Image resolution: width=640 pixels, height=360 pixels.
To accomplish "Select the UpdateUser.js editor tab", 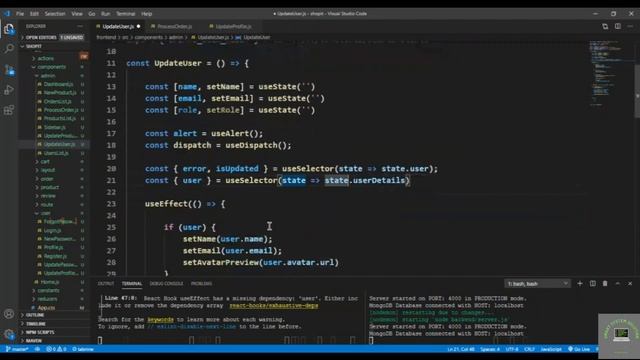I will click(118, 26).
